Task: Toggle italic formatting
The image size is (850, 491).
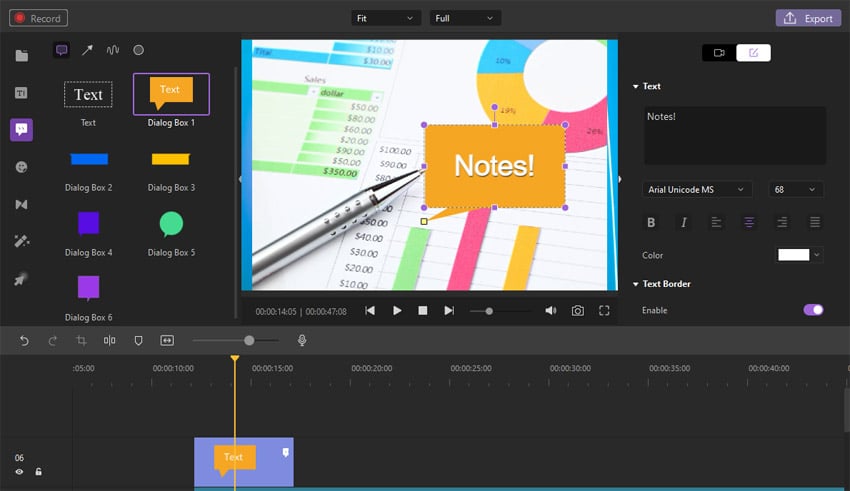Action: tap(684, 222)
